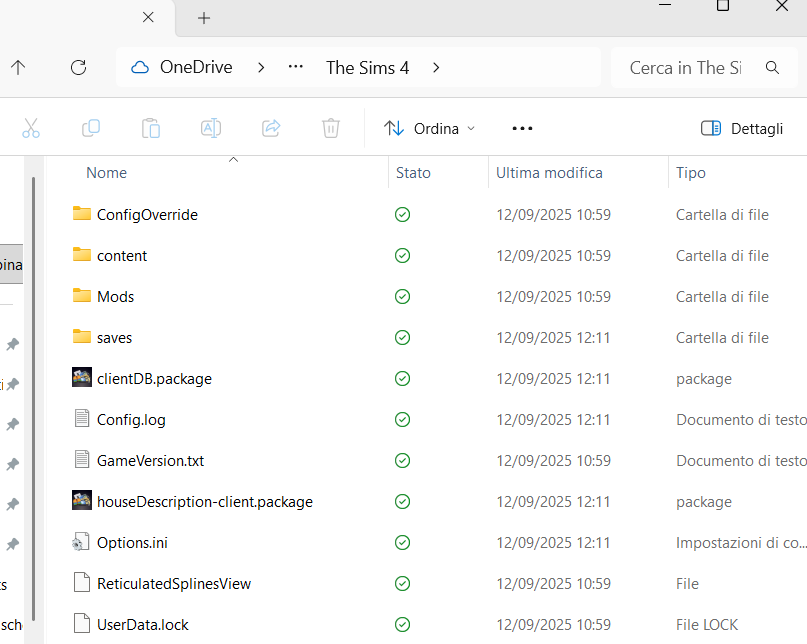The height and width of the screenshot is (644, 807).
Task: Click the OneDrive breadcrumb segment
Action: point(196,67)
